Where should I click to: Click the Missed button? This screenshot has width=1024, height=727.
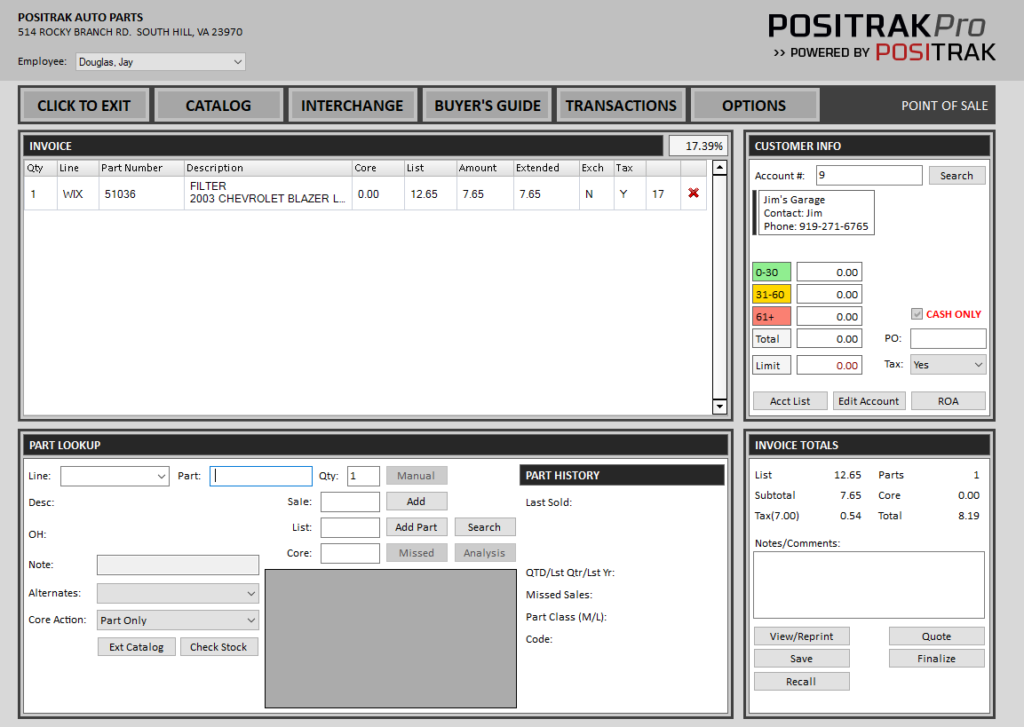click(417, 553)
